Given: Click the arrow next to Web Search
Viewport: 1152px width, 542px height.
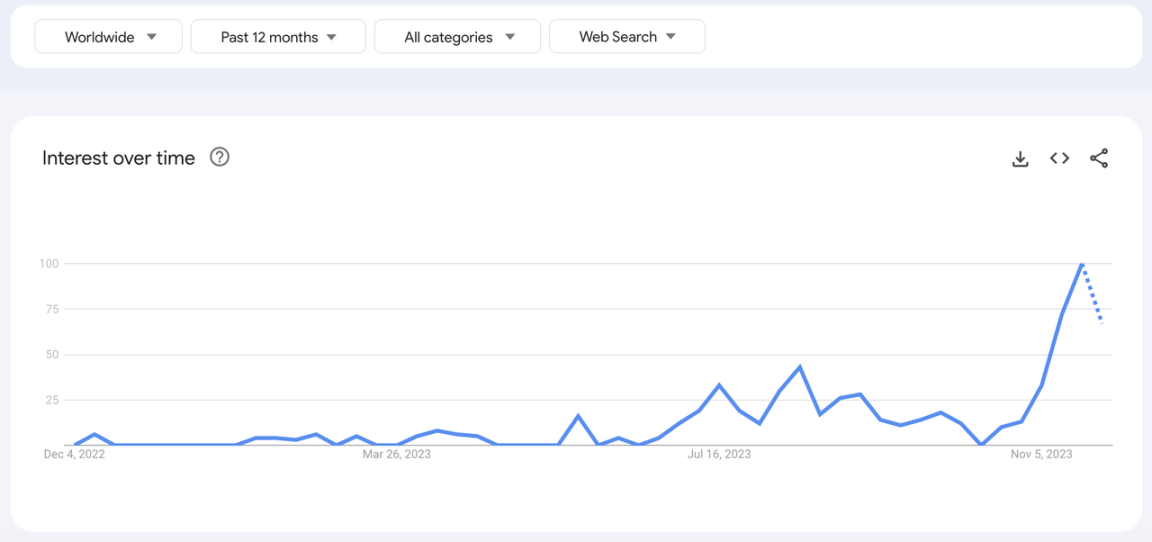Looking at the screenshot, I should click(671, 37).
